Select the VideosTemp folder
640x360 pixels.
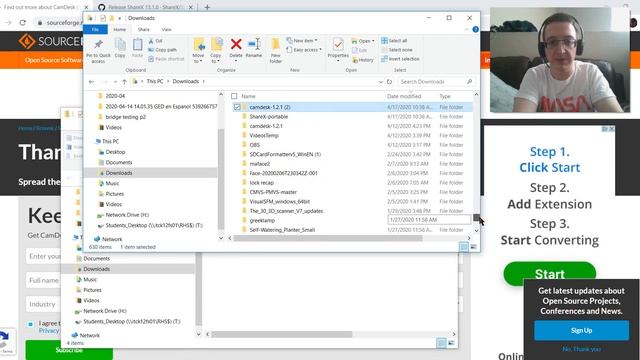[x=264, y=136]
